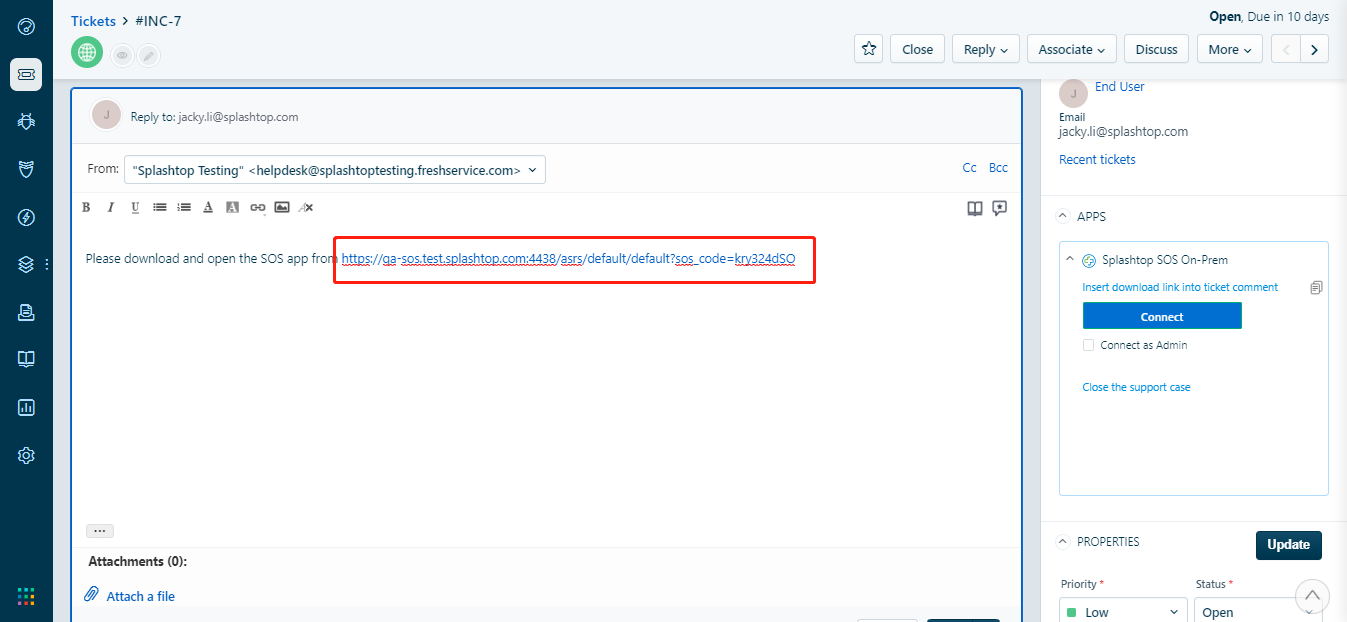Expand the Reply dropdown button
Image resolution: width=1347 pixels, height=622 pixels.
(x=986, y=49)
